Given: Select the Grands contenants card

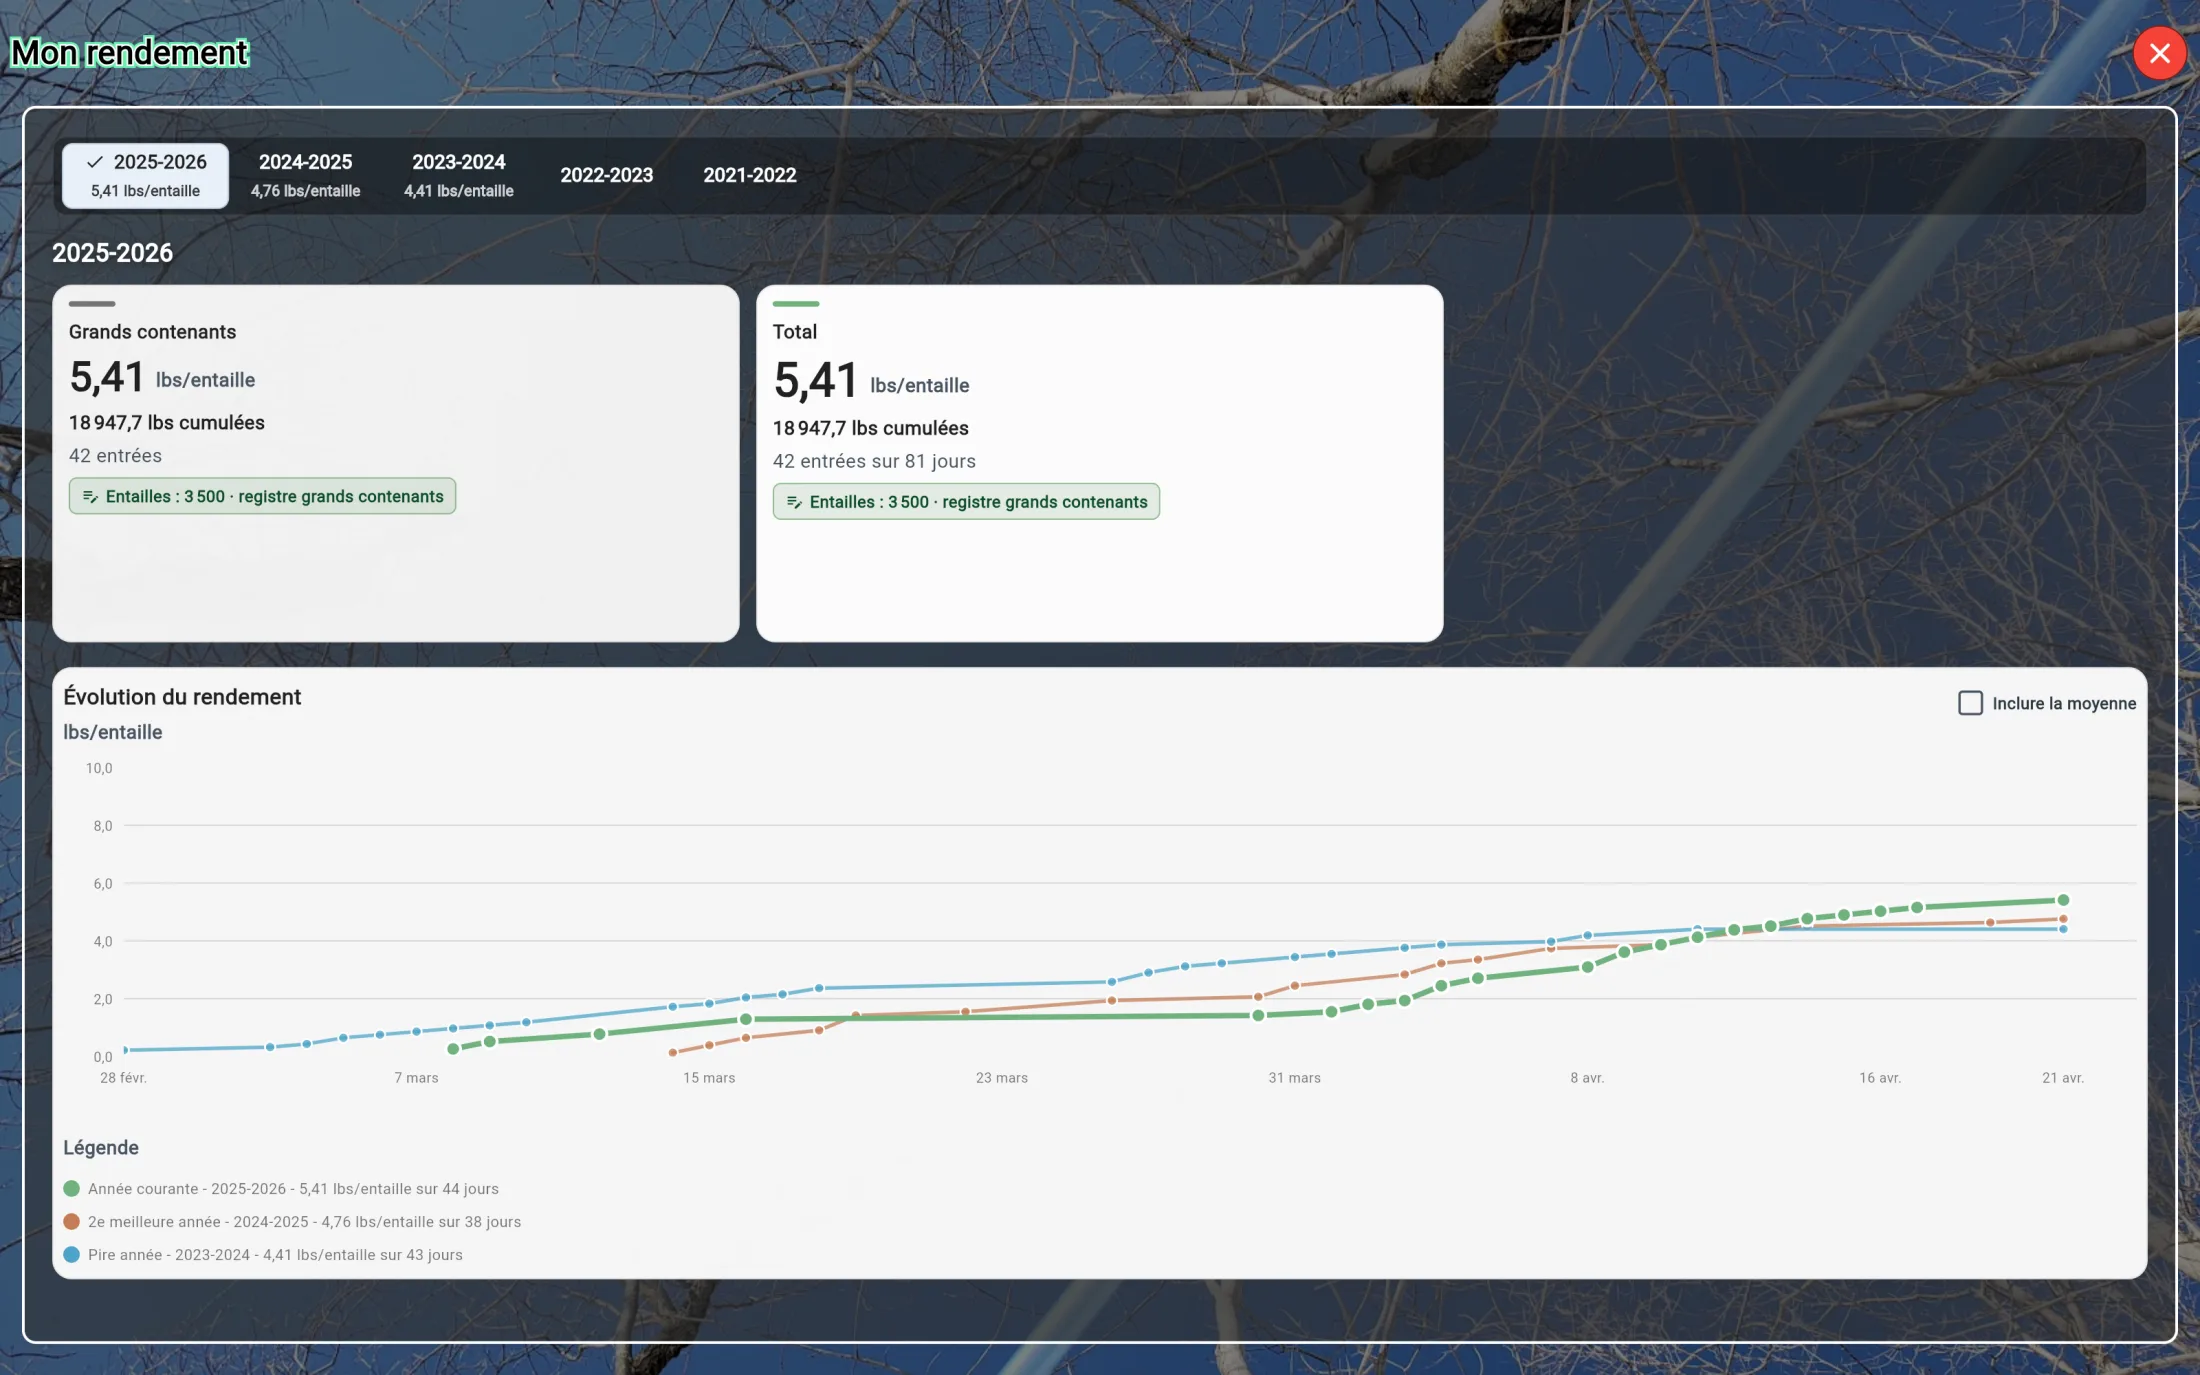Looking at the screenshot, I should point(395,463).
